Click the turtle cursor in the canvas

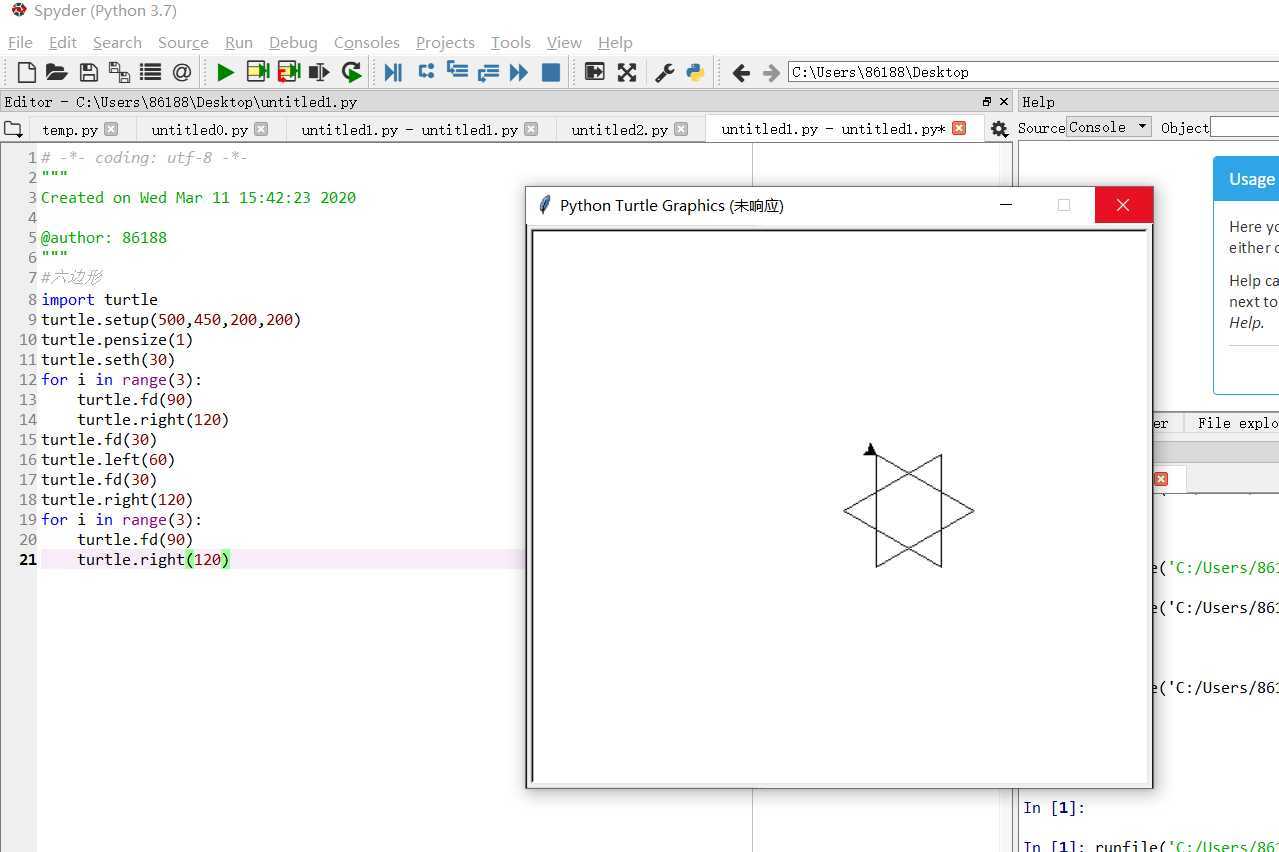[870, 450]
